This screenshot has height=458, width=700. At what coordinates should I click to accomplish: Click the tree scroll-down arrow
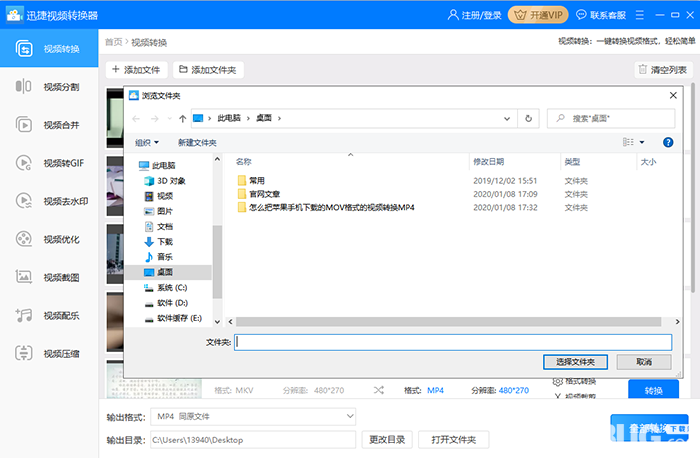[x=217, y=321]
